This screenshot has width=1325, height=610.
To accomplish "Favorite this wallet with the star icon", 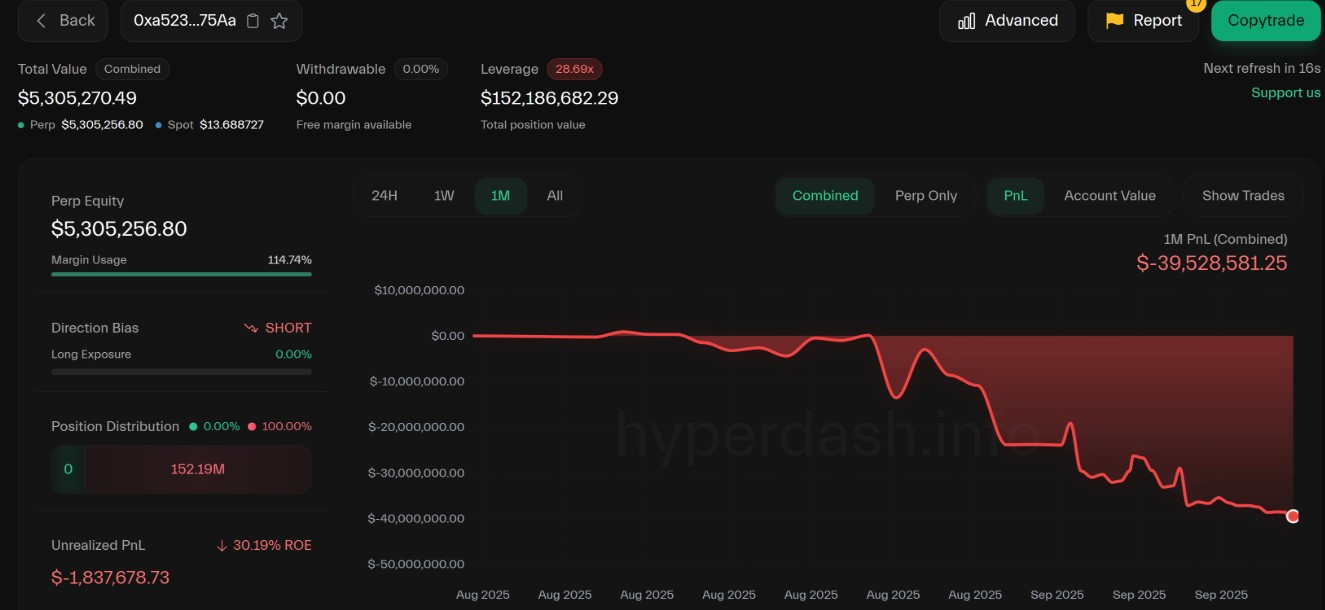I will 280,21.
